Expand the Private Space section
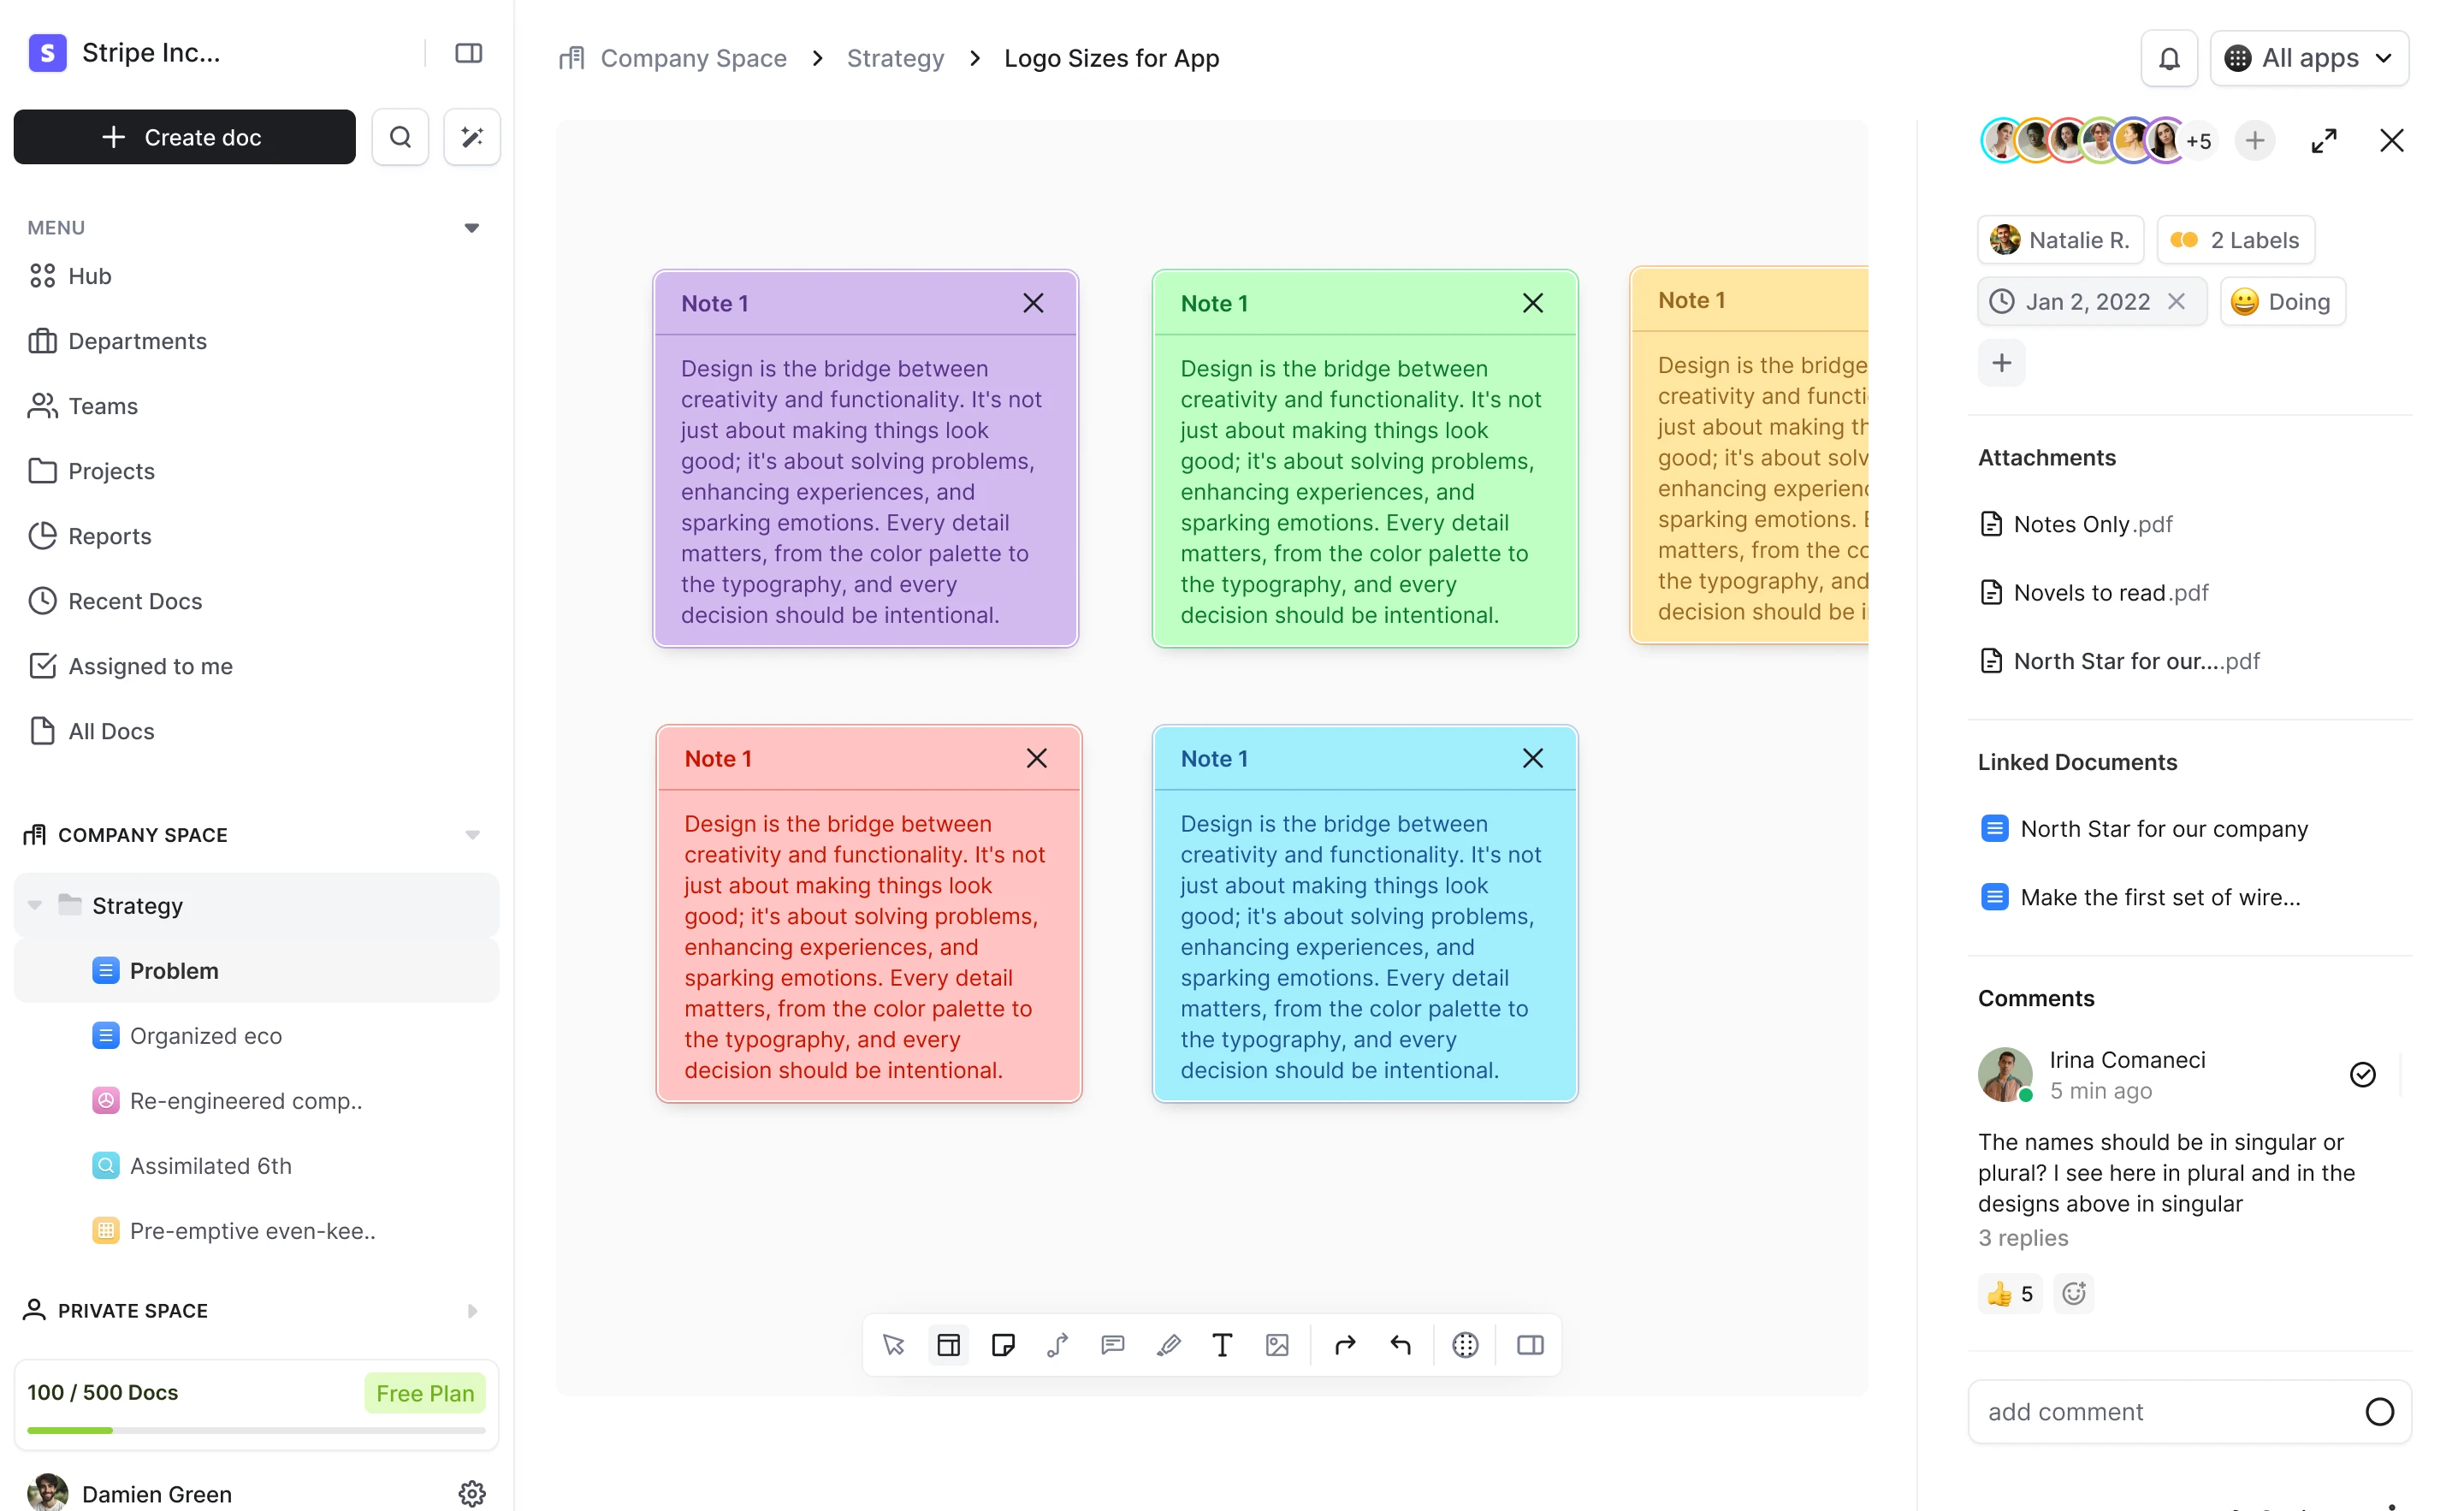The height and width of the screenshot is (1511, 2464). 472,1310
